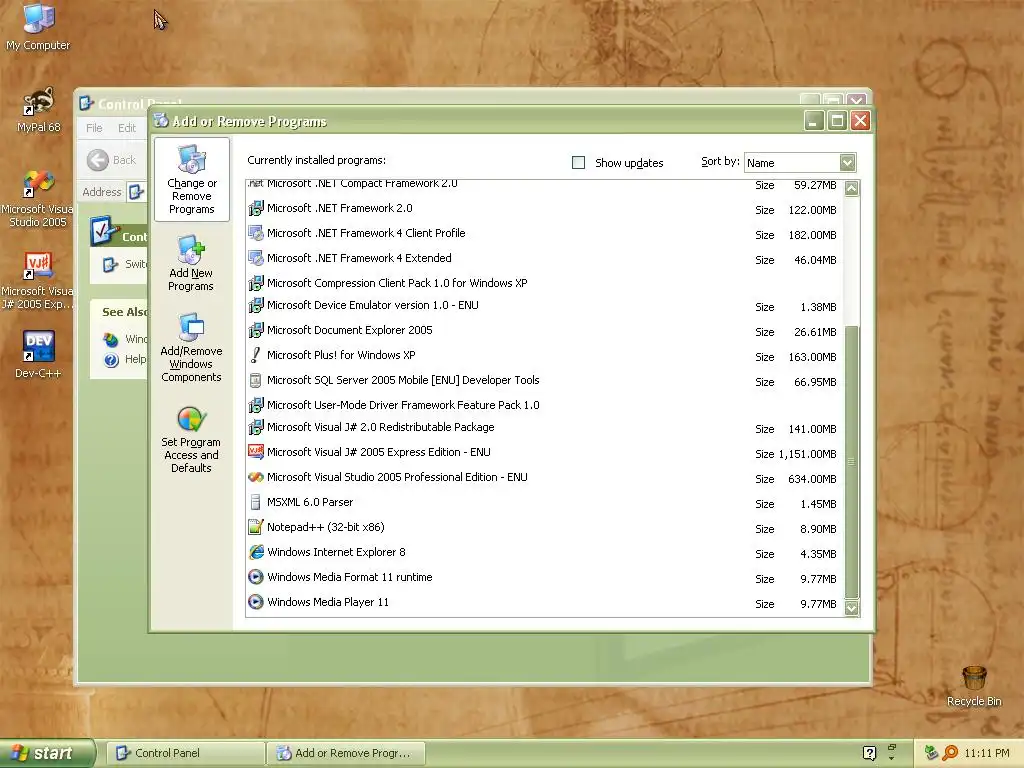The height and width of the screenshot is (768, 1024).
Task: Click .NET Framework 4 Client Profile icon
Action: click(x=256, y=234)
